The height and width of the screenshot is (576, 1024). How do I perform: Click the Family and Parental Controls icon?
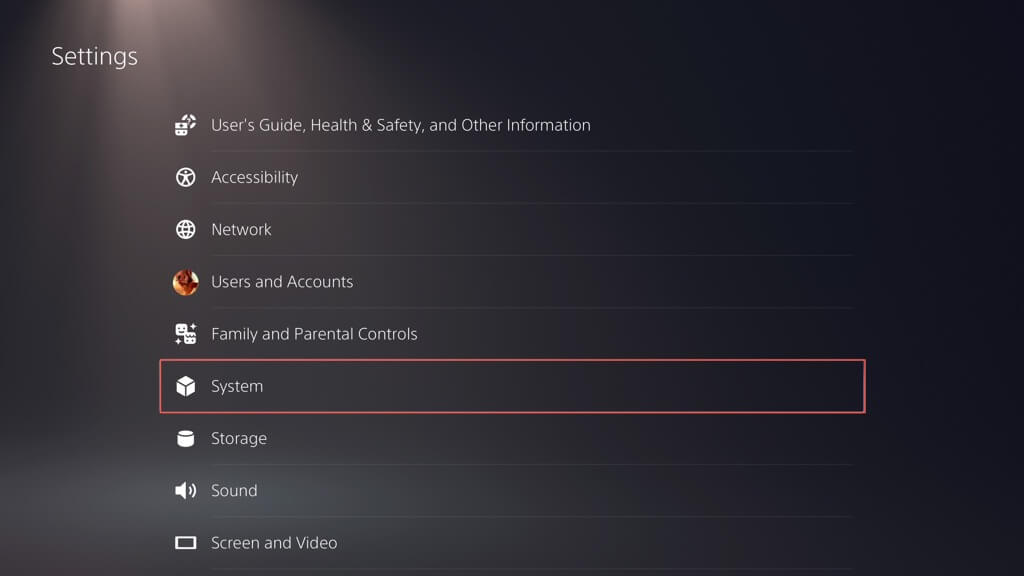(186, 334)
